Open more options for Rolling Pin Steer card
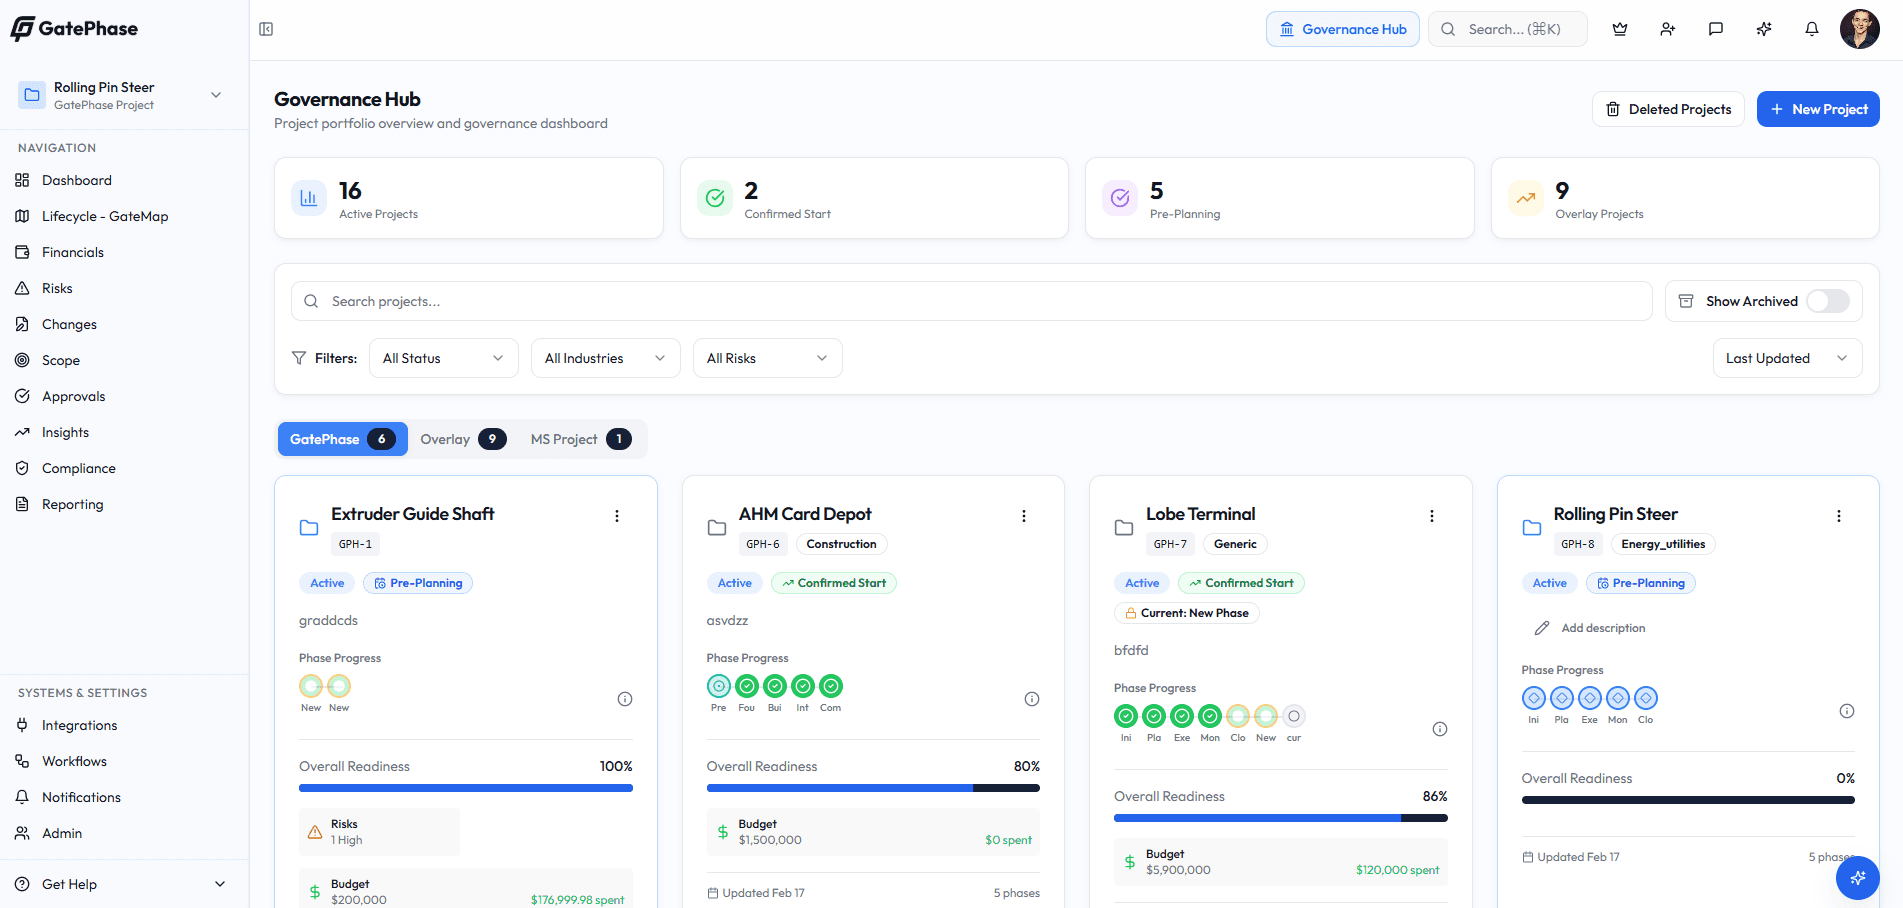 click(x=1839, y=516)
